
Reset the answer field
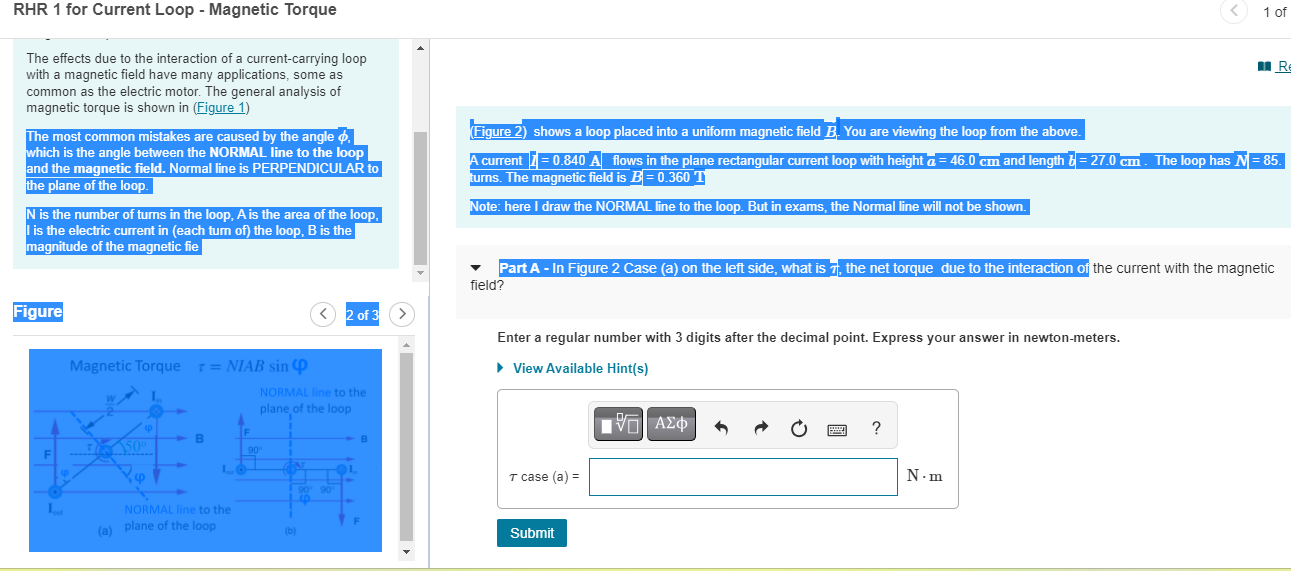798,428
